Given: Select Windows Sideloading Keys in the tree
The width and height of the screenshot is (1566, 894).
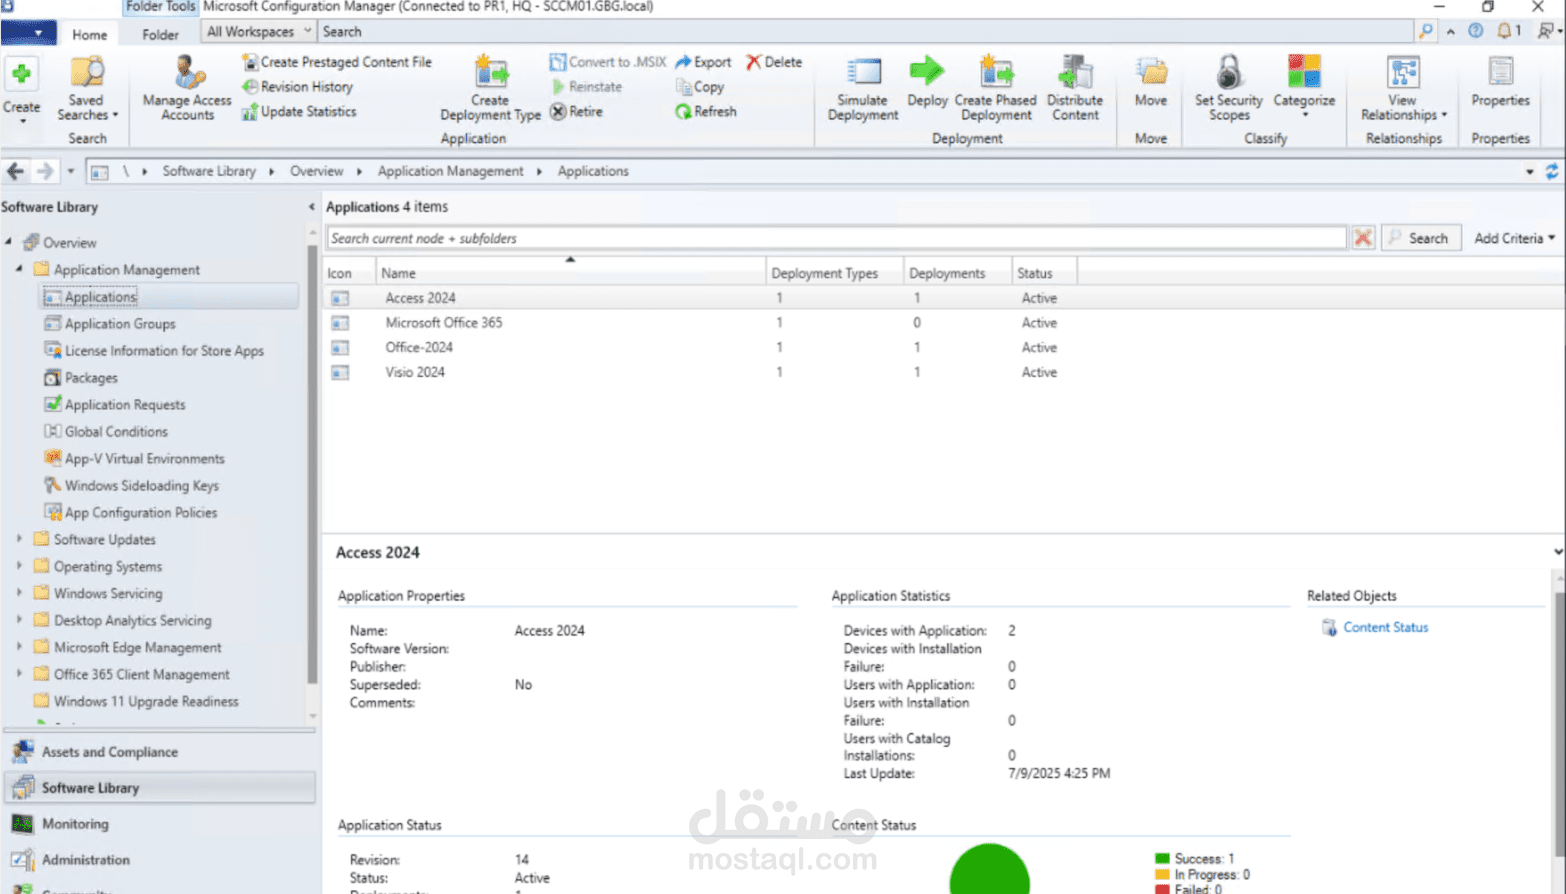Looking at the screenshot, I should 141,486.
